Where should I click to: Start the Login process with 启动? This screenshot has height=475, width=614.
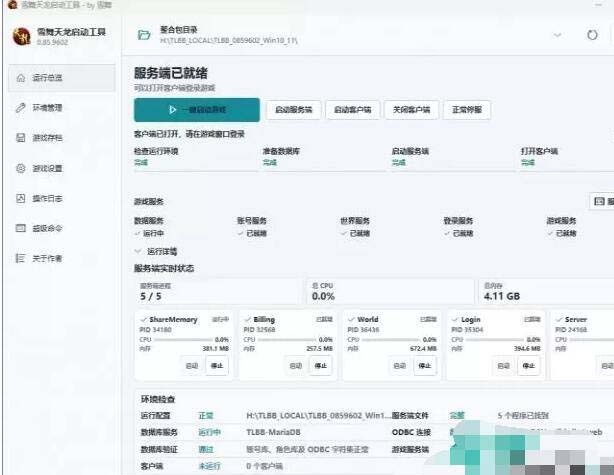504,366
